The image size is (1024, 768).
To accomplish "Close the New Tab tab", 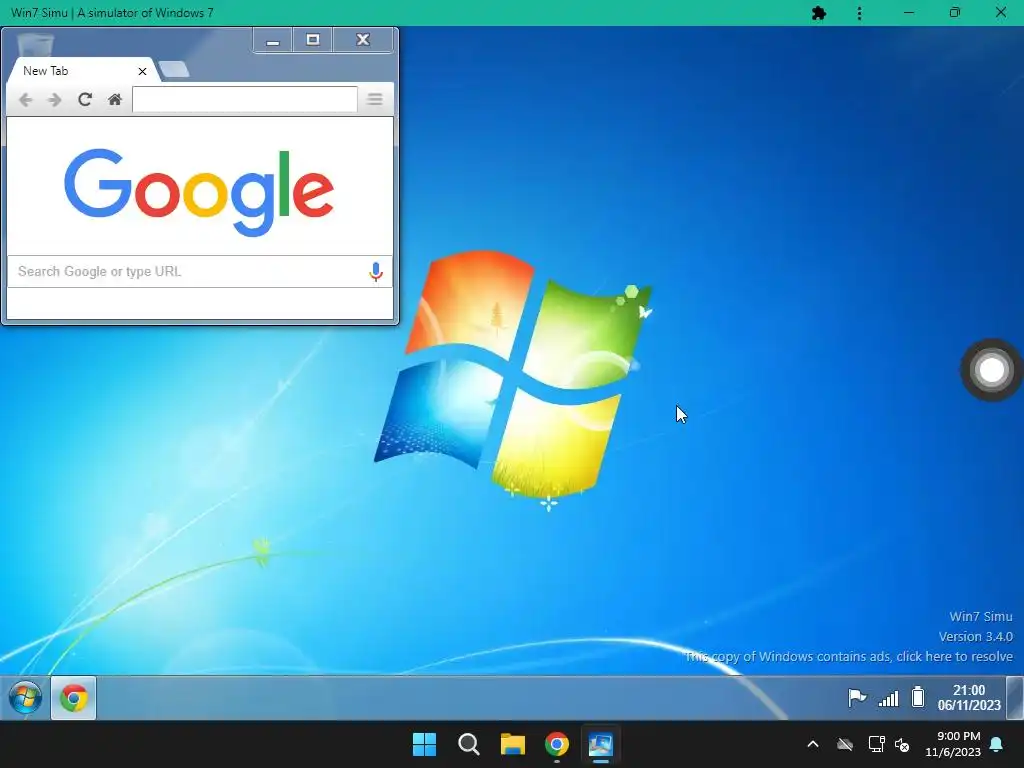I will [x=142, y=71].
